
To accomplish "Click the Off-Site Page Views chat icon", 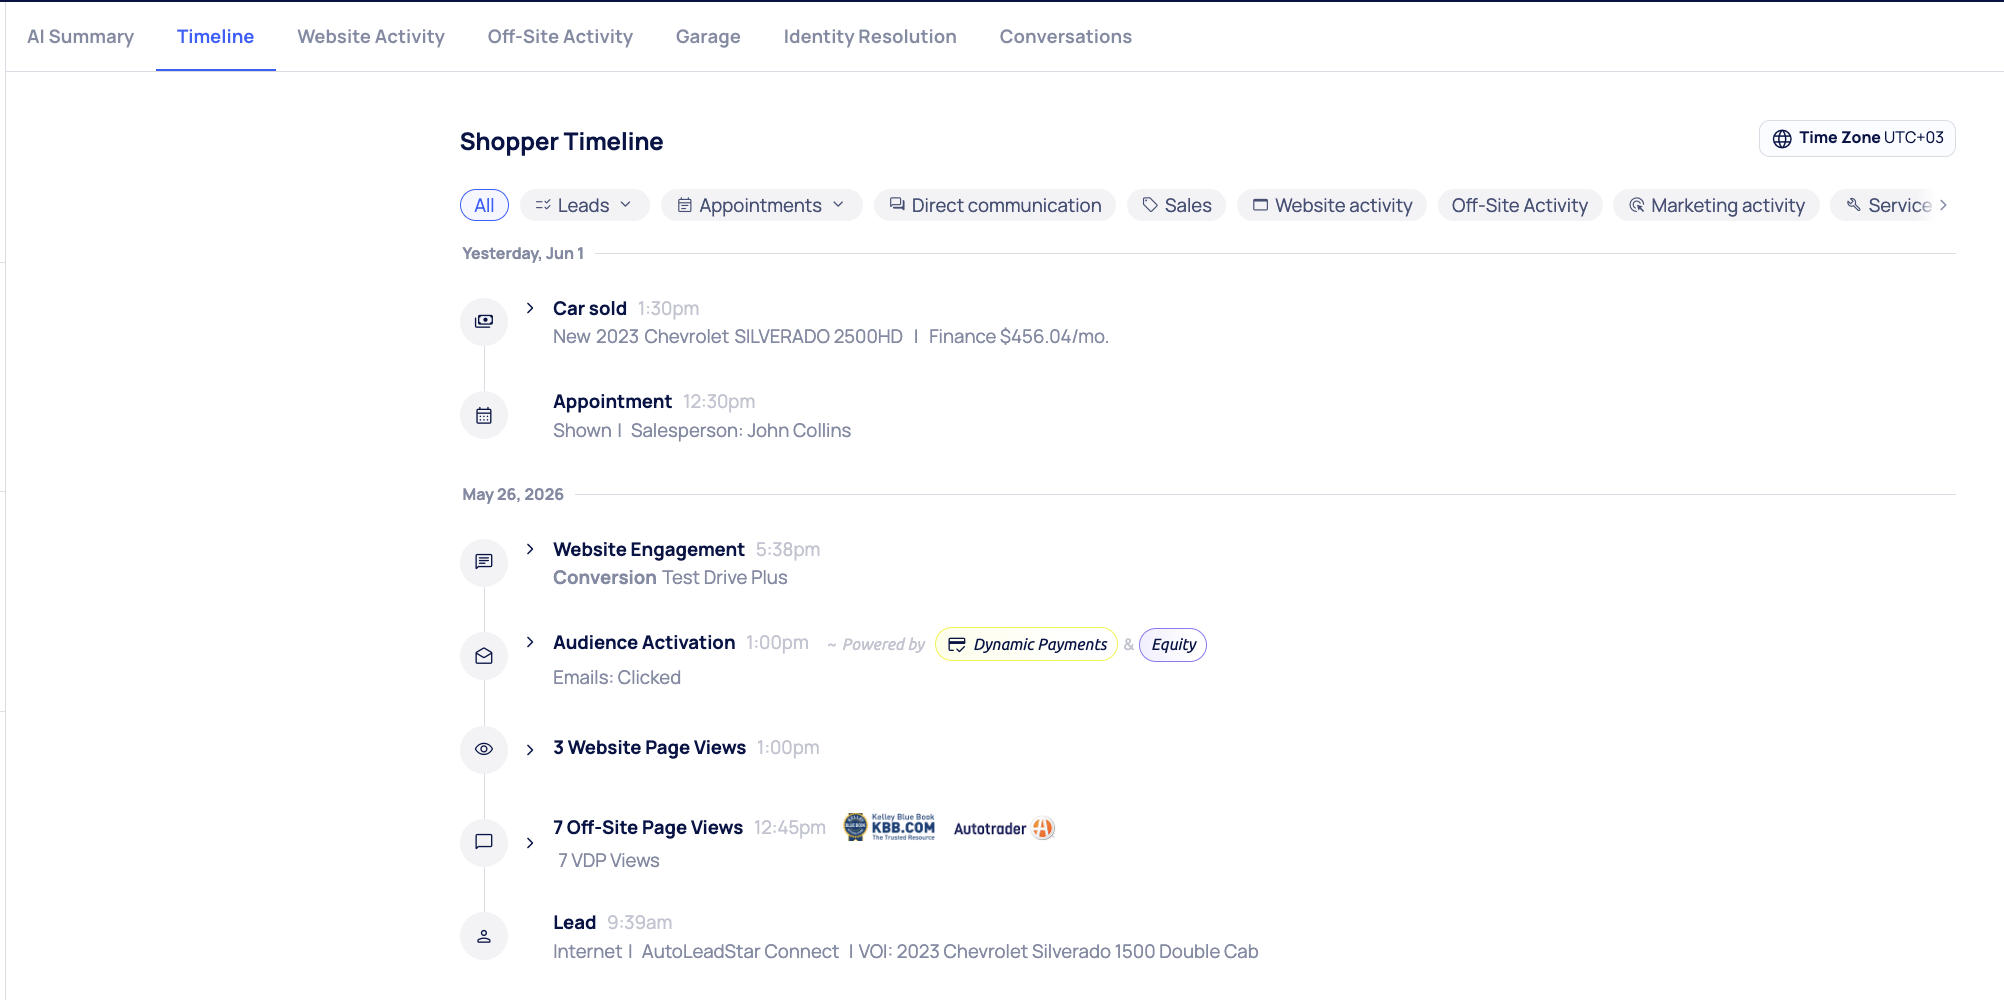I will tap(484, 842).
